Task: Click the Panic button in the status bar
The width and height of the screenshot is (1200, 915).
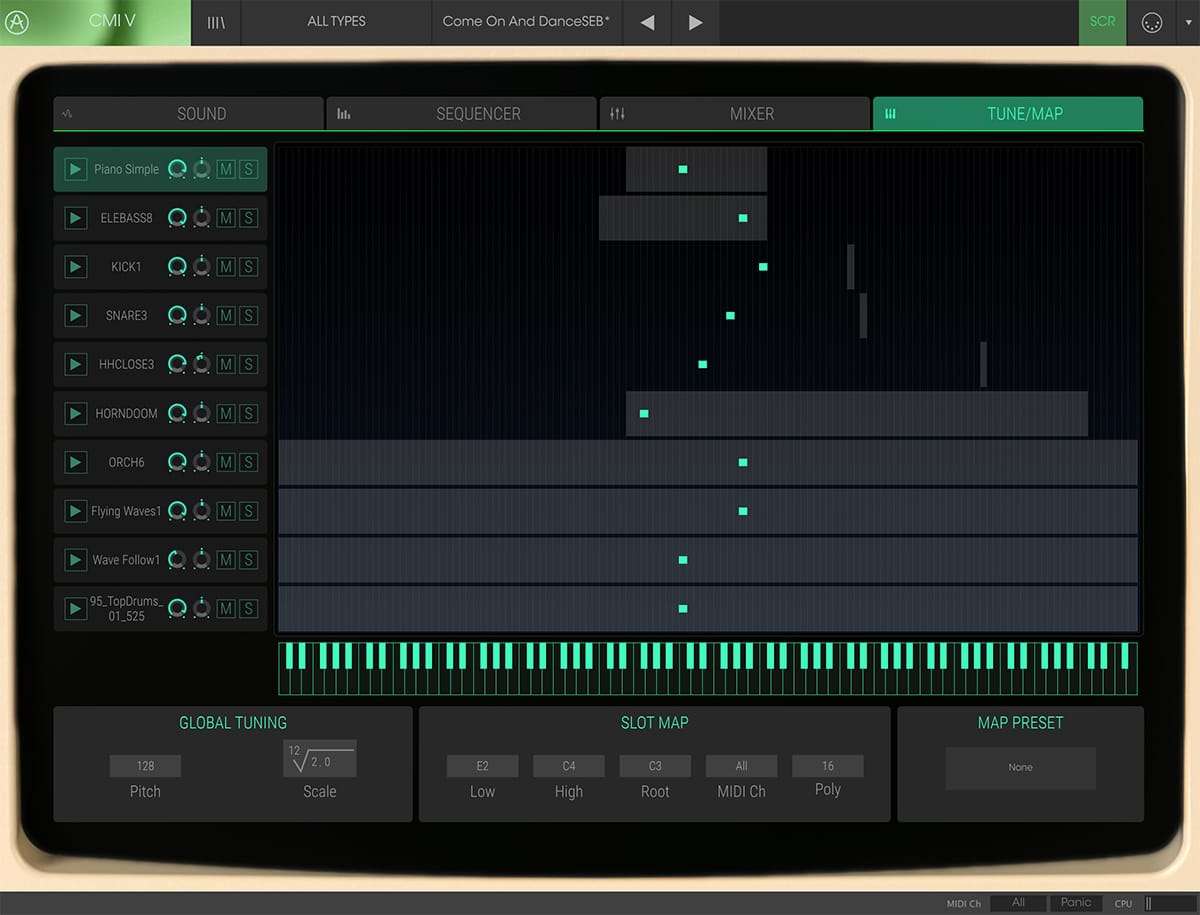Action: tap(1076, 903)
